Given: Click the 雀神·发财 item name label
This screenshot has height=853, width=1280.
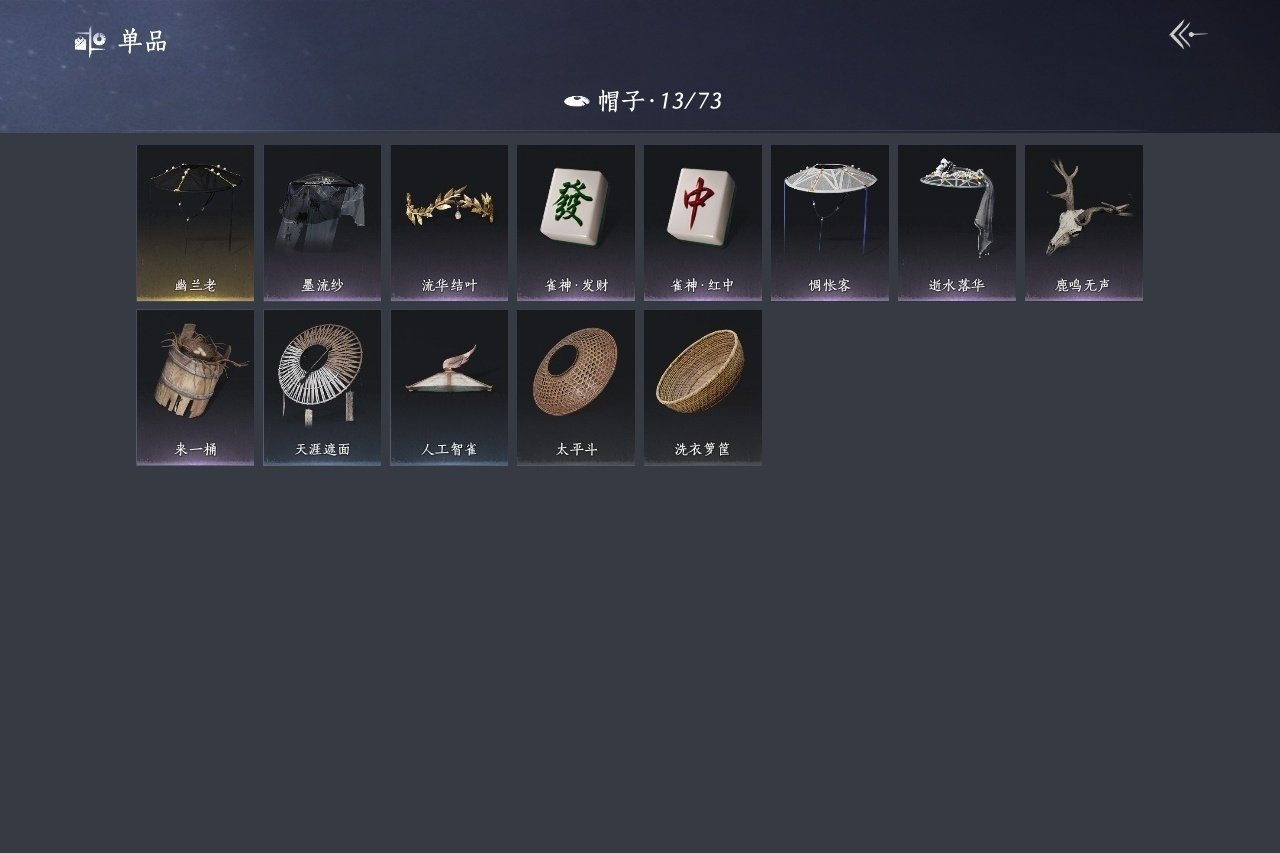Looking at the screenshot, I should [576, 285].
